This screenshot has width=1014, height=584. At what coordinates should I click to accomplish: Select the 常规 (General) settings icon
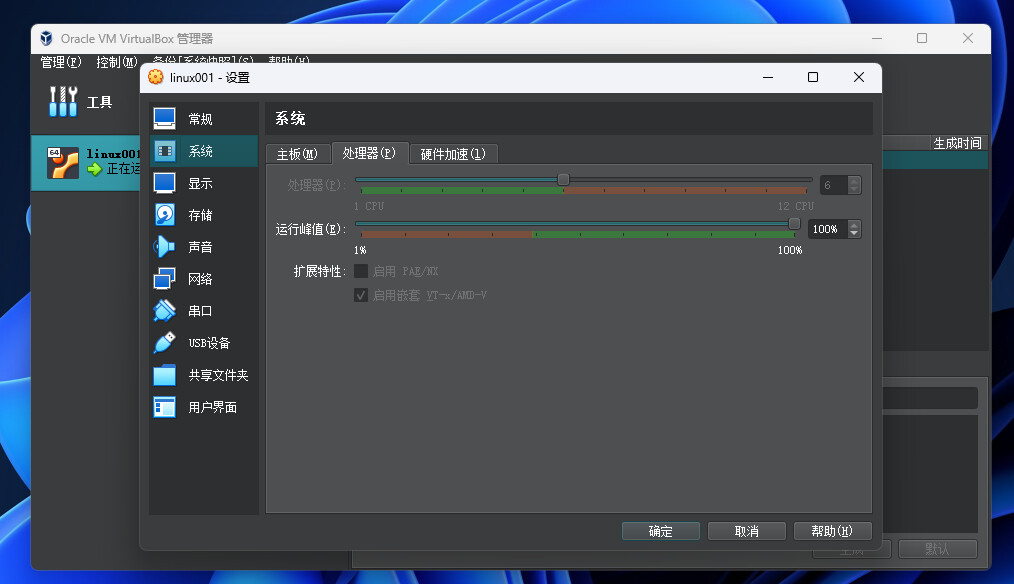pyautogui.click(x=165, y=119)
